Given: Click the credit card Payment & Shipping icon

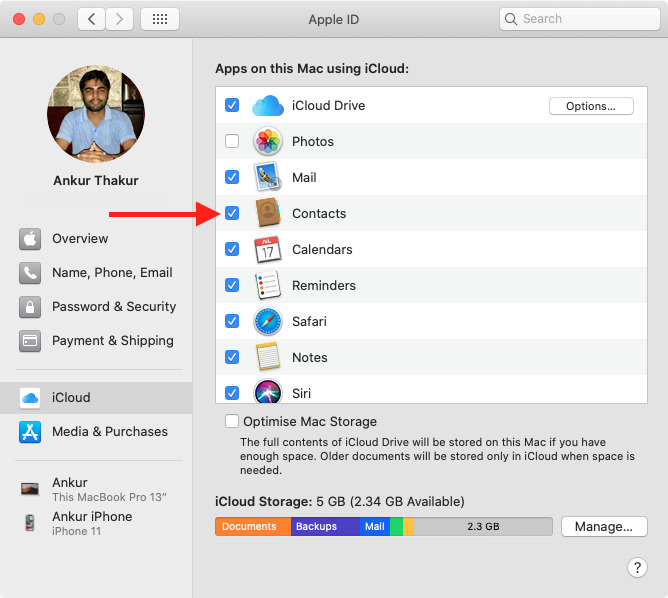Looking at the screenshot, I should coord(30,341).
